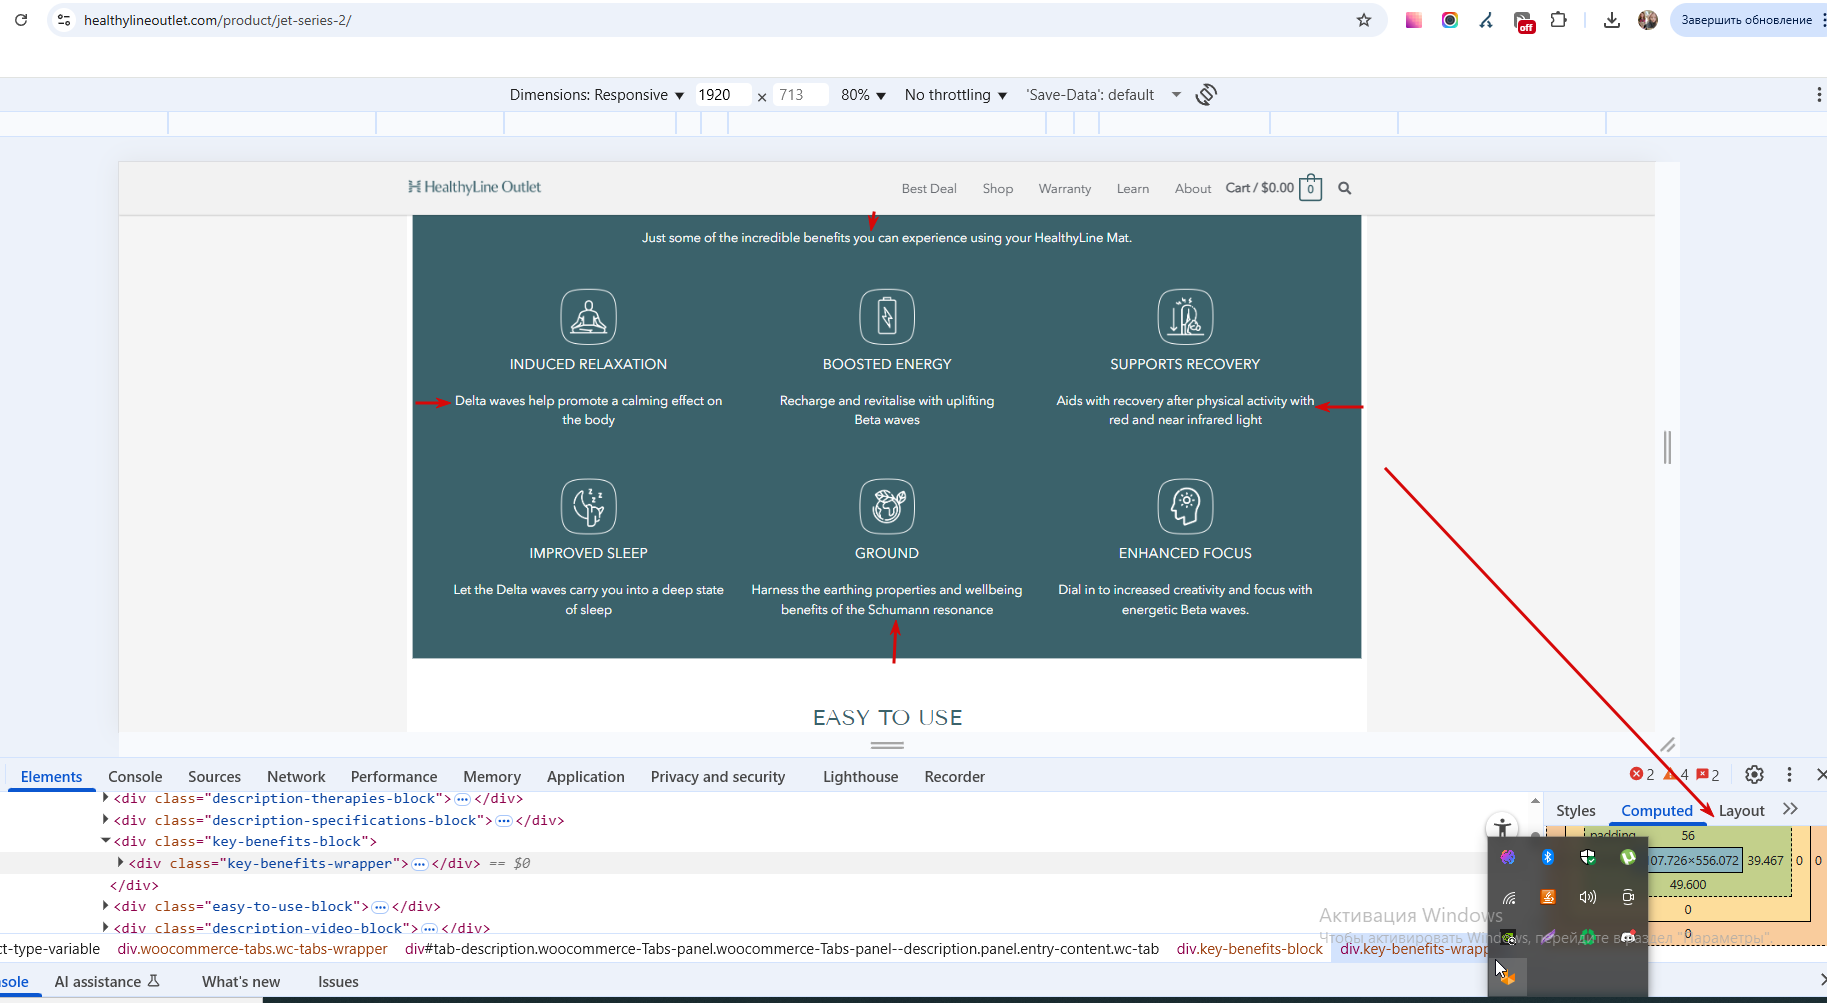This screenshot has height=1003, width=1827.
Task: Open the Warranty navigation link
Action: pyautogui.click(x=1065, y=189)
